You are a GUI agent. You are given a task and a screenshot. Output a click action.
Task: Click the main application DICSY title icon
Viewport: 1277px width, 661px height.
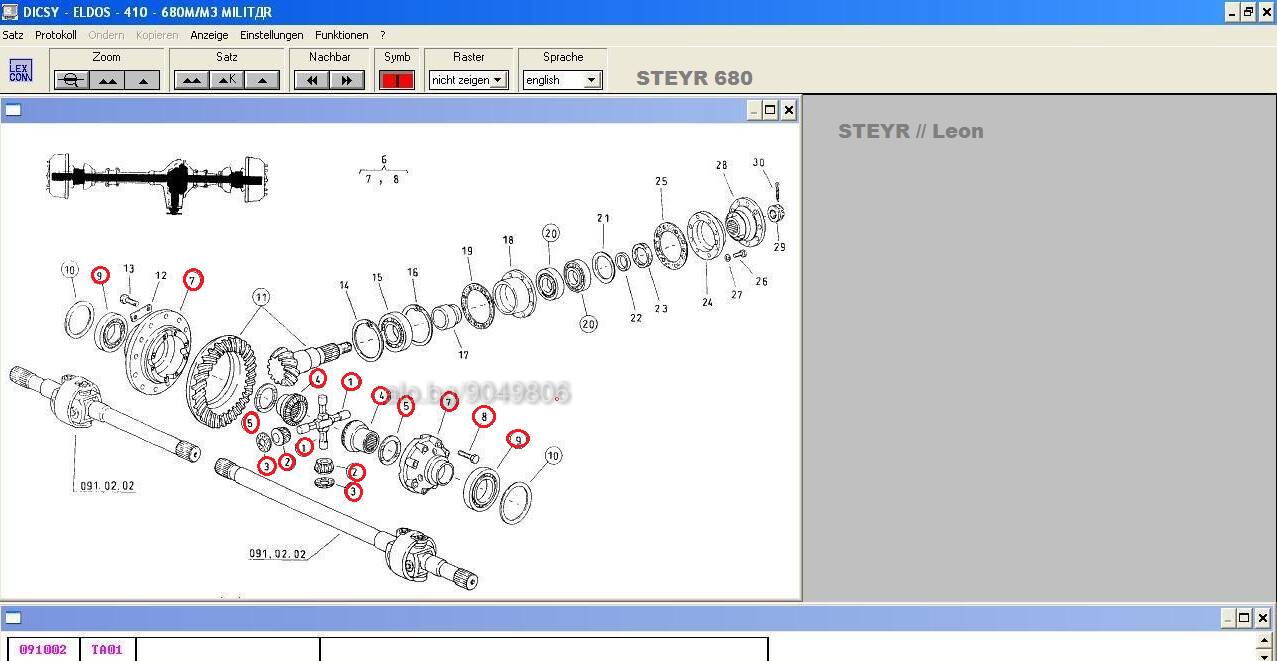tap(10, 11)
